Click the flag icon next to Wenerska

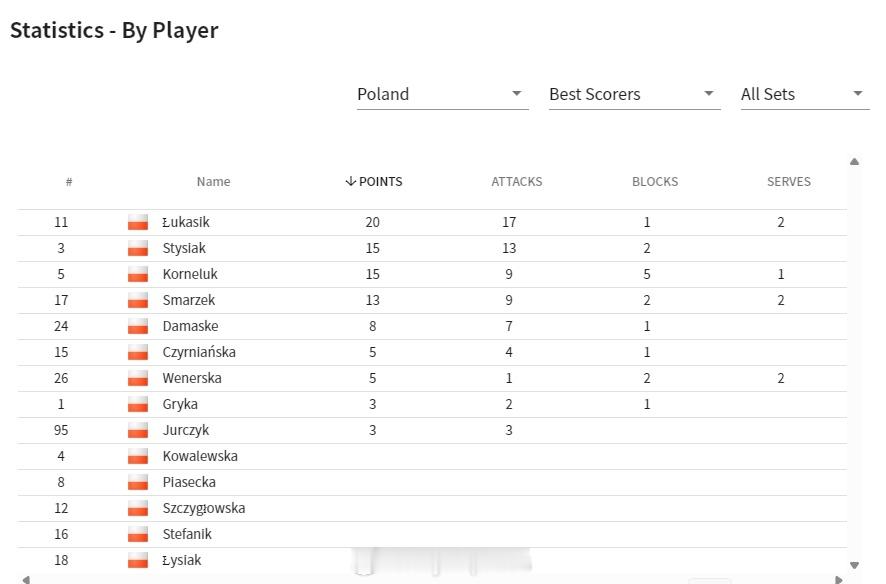(x=138, y=378)
